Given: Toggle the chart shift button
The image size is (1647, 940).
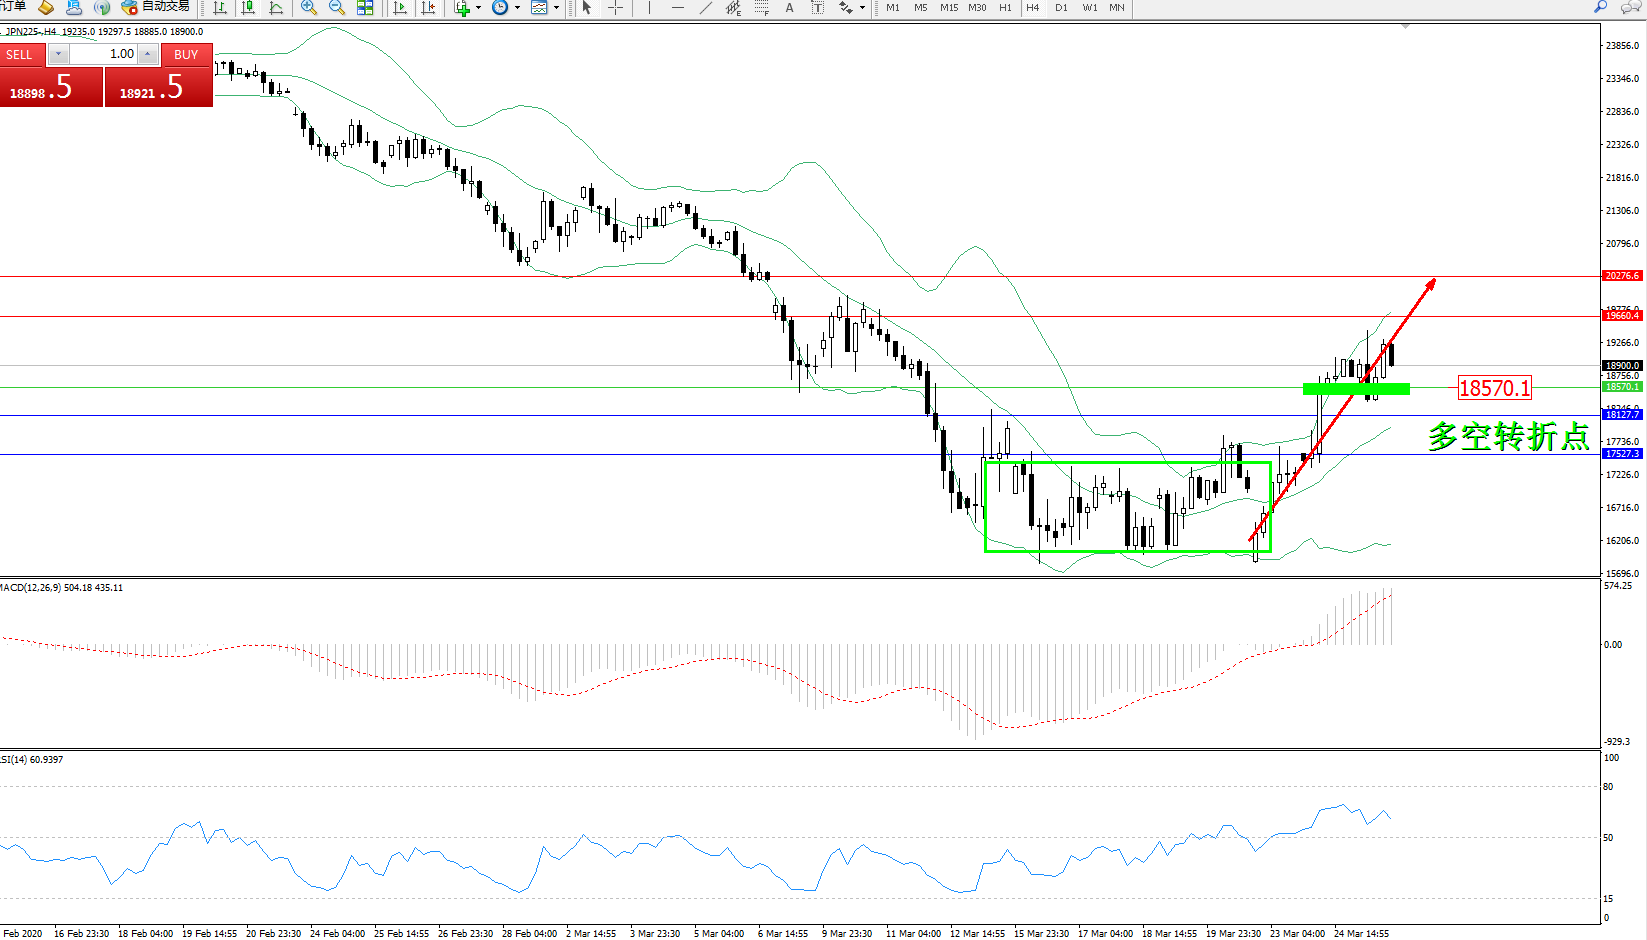Looking at the screenshot, I should 428,8.
